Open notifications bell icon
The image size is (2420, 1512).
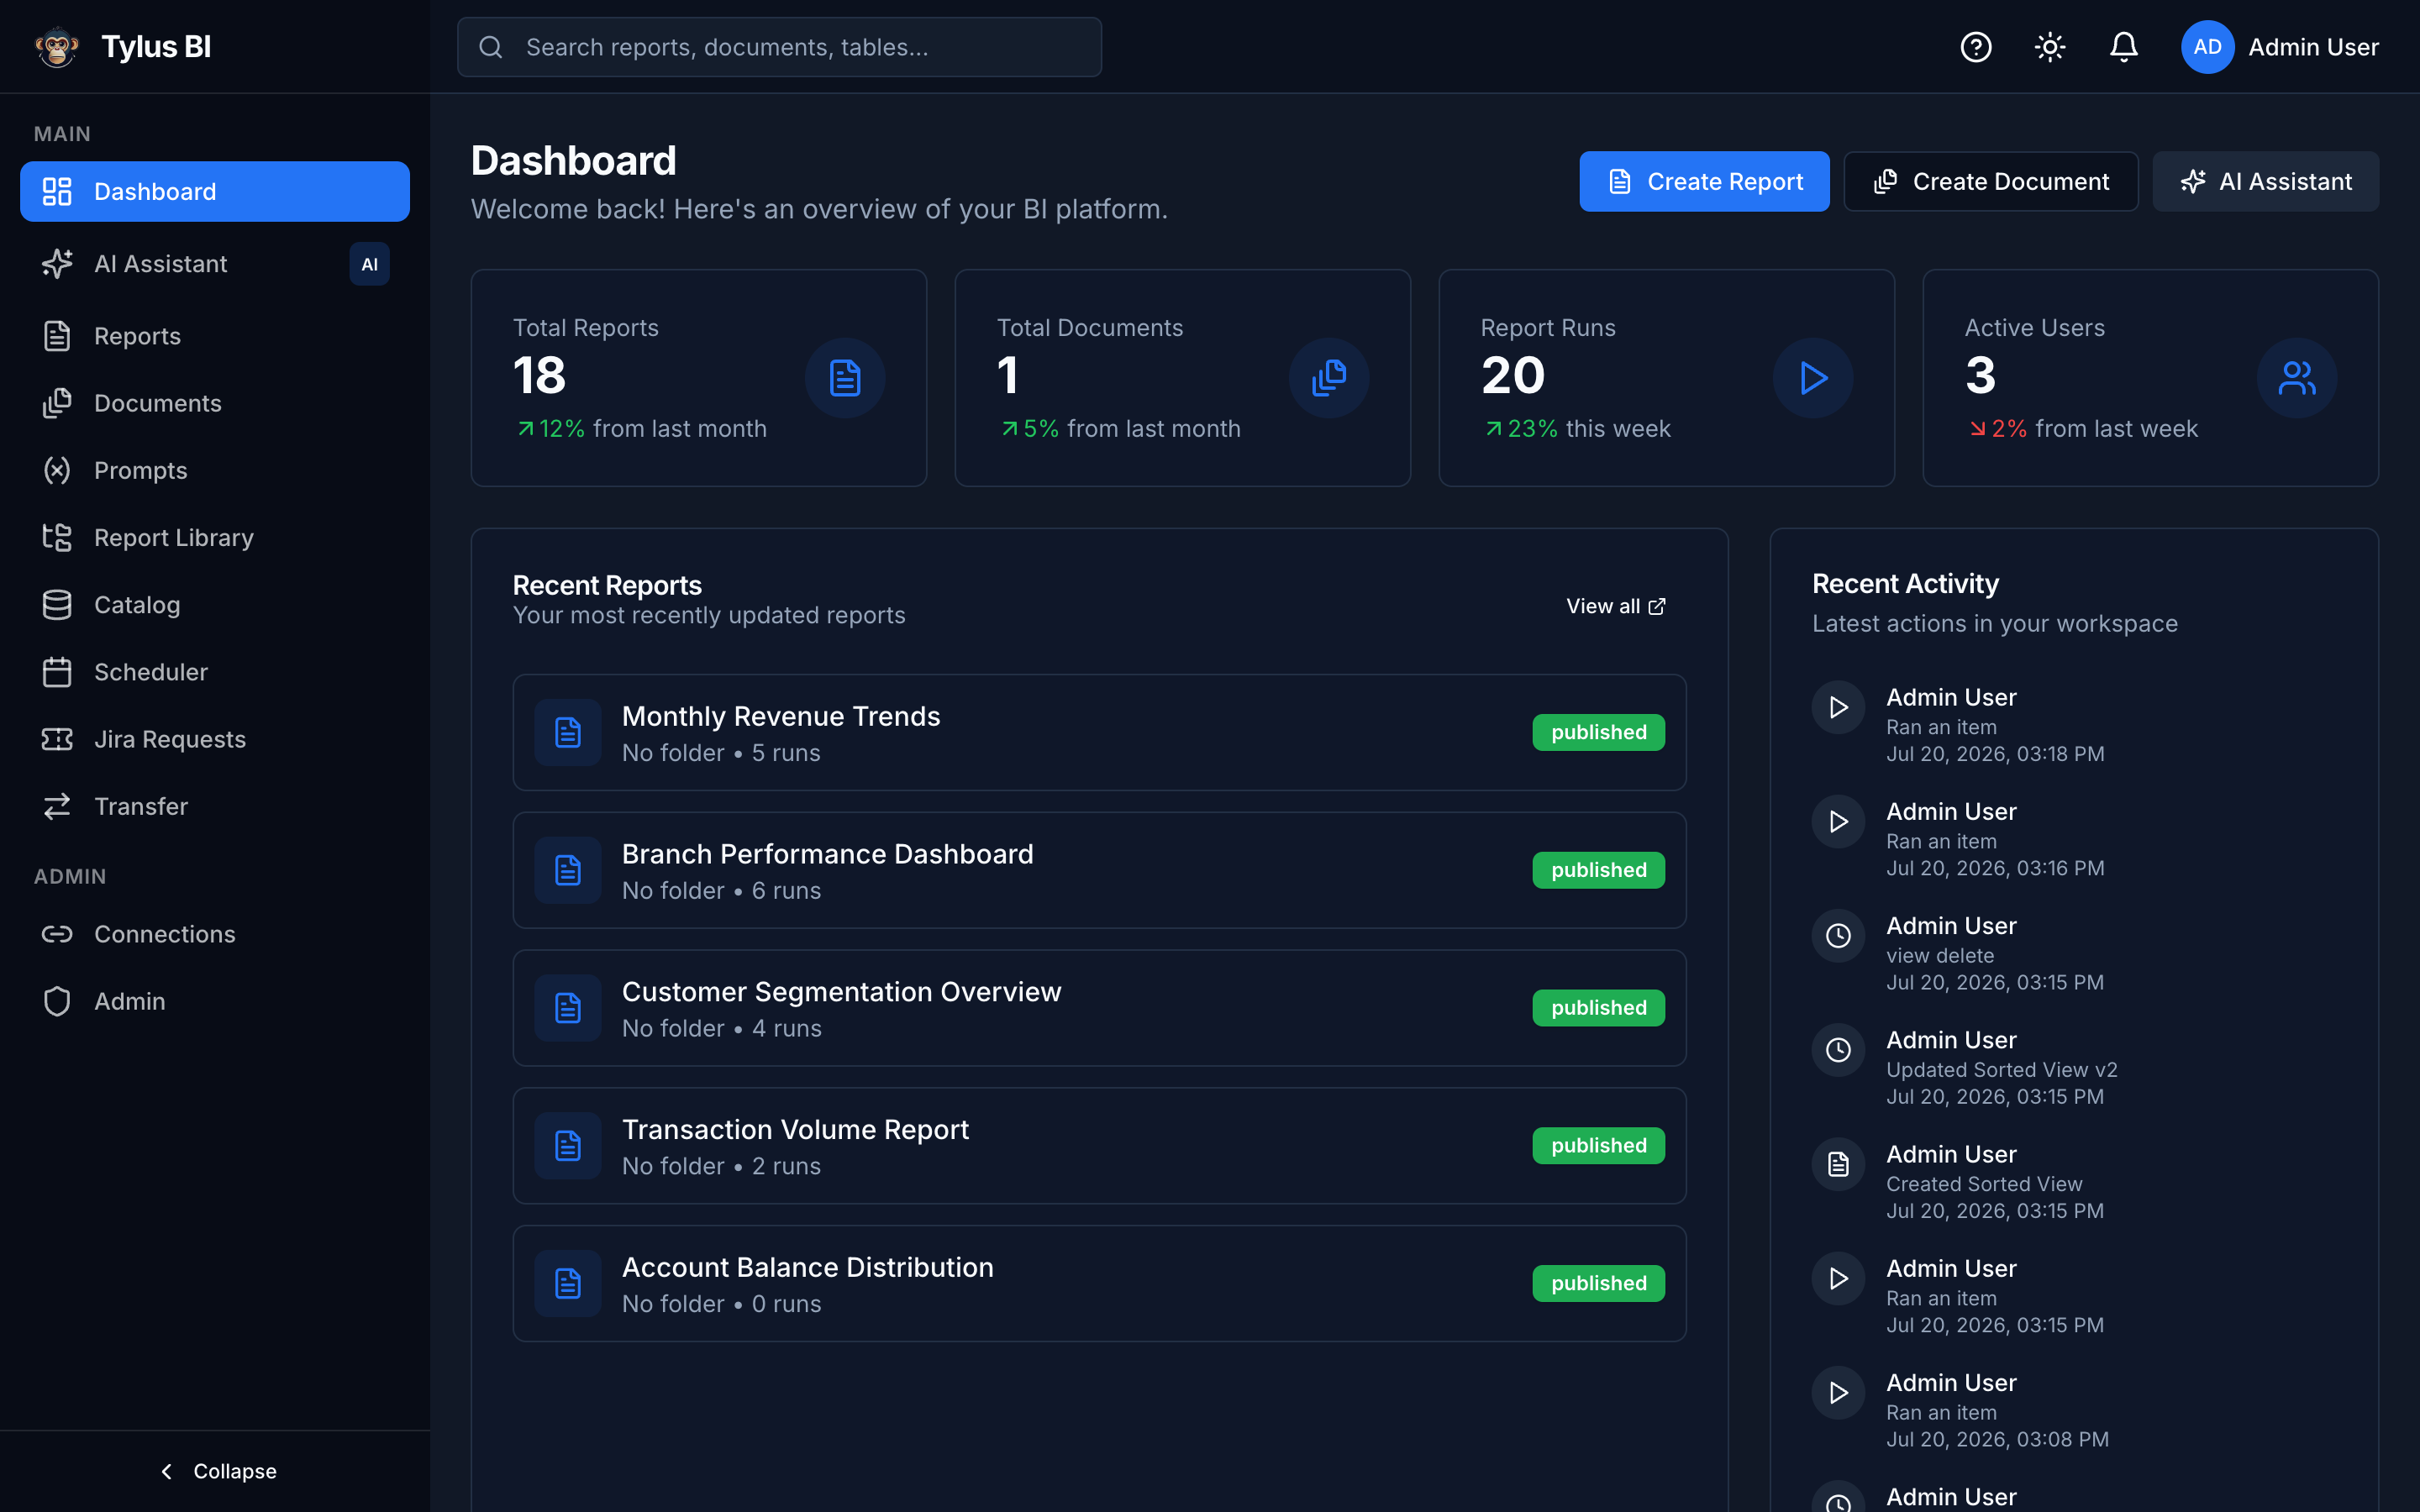[2123, 47]
